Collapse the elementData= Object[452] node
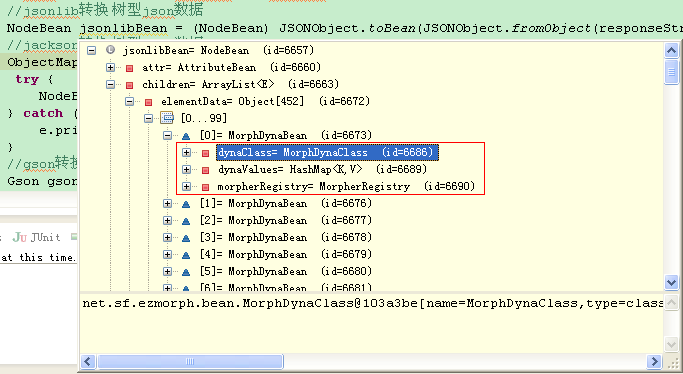 click(x=129, y=101)
